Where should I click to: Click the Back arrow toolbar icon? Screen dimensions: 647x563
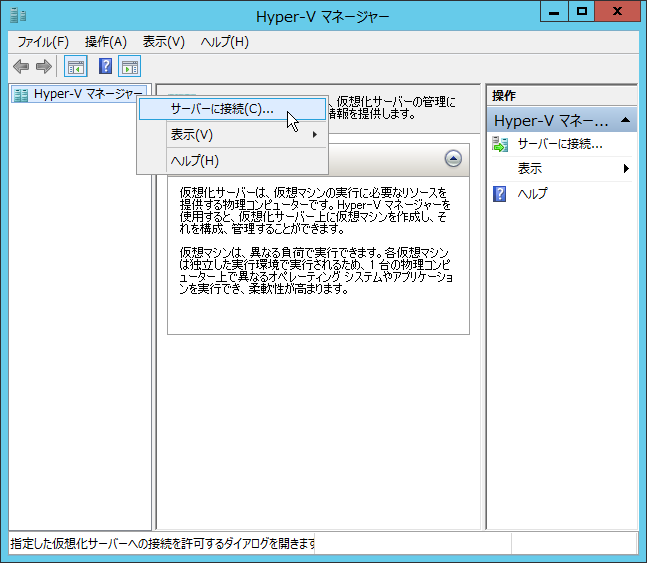[x=21, y=66]
